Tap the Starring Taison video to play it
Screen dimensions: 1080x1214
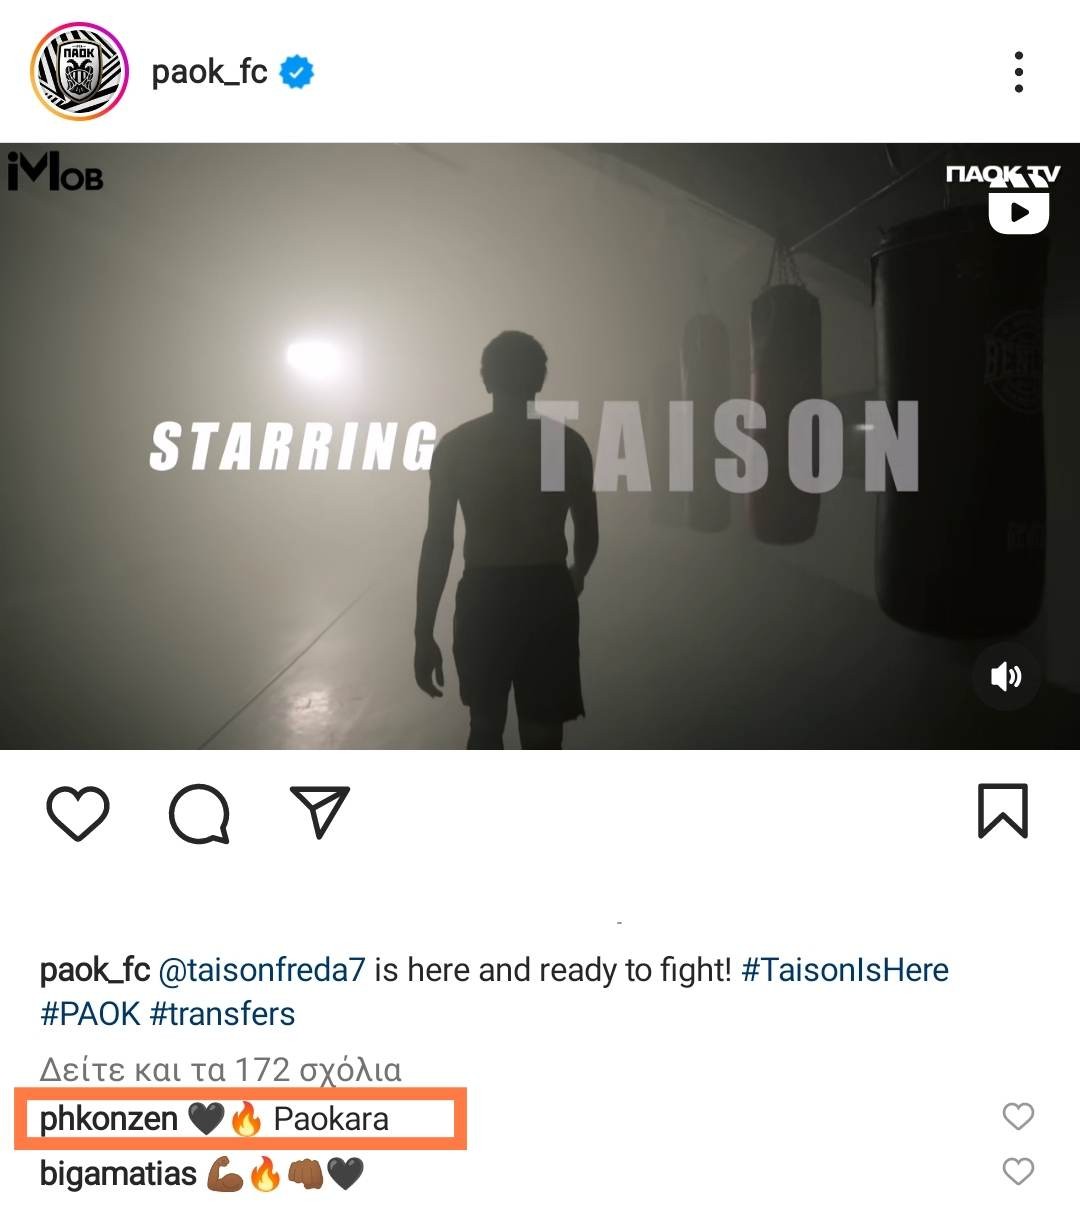(x=540, y=446)
